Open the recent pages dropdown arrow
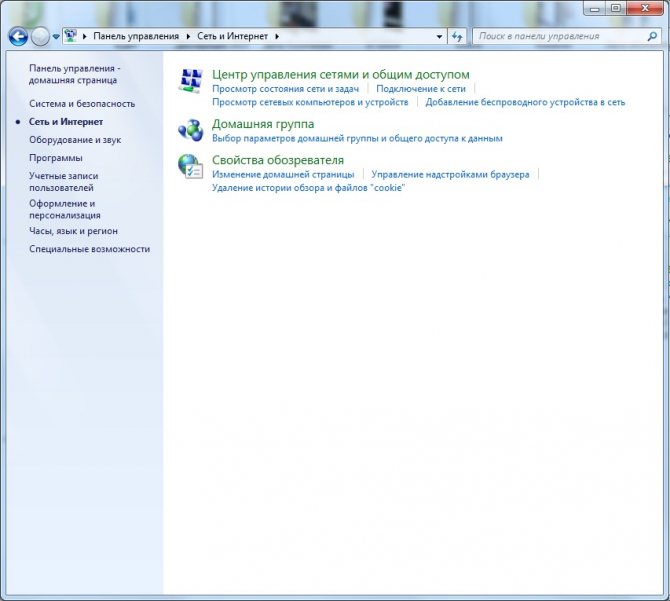The image size is (670, 601). tap(56, 37)
